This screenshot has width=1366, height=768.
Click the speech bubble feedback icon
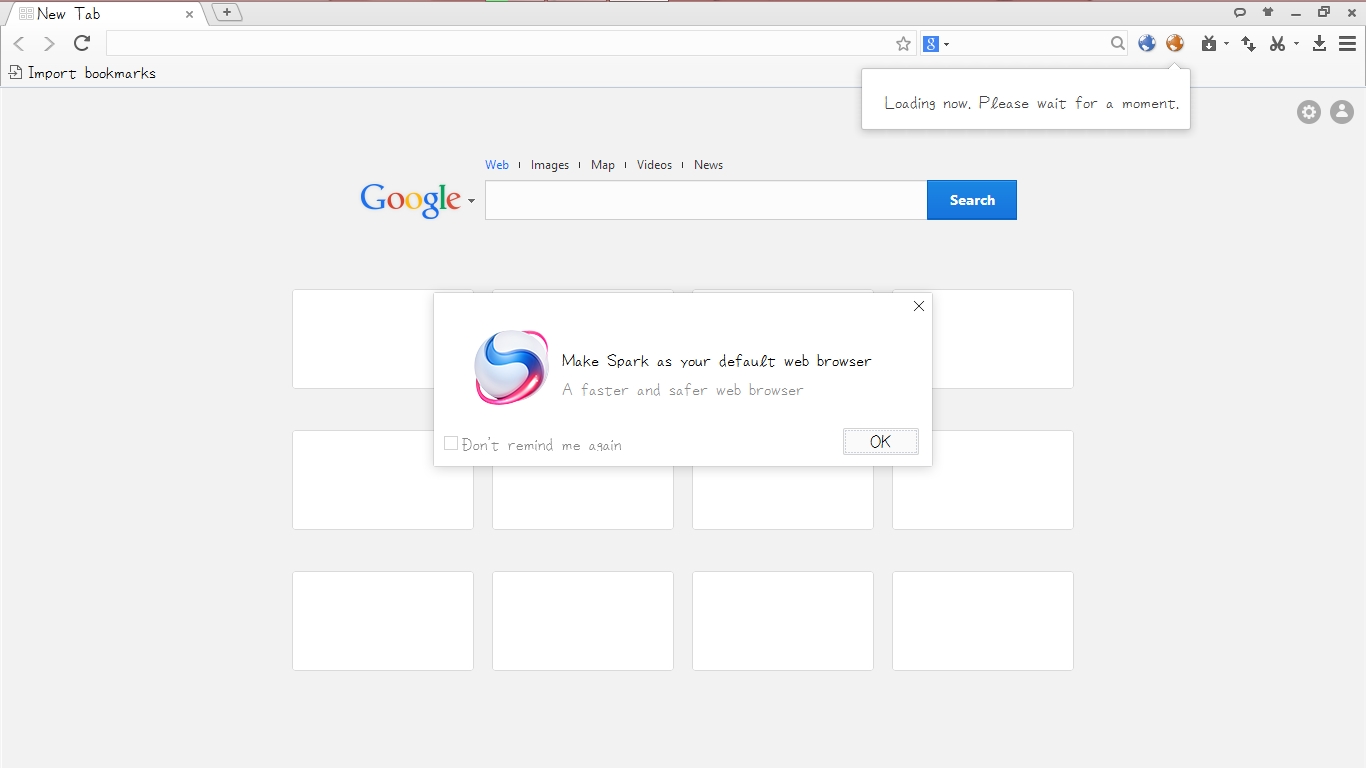(x=1240, y=13)
